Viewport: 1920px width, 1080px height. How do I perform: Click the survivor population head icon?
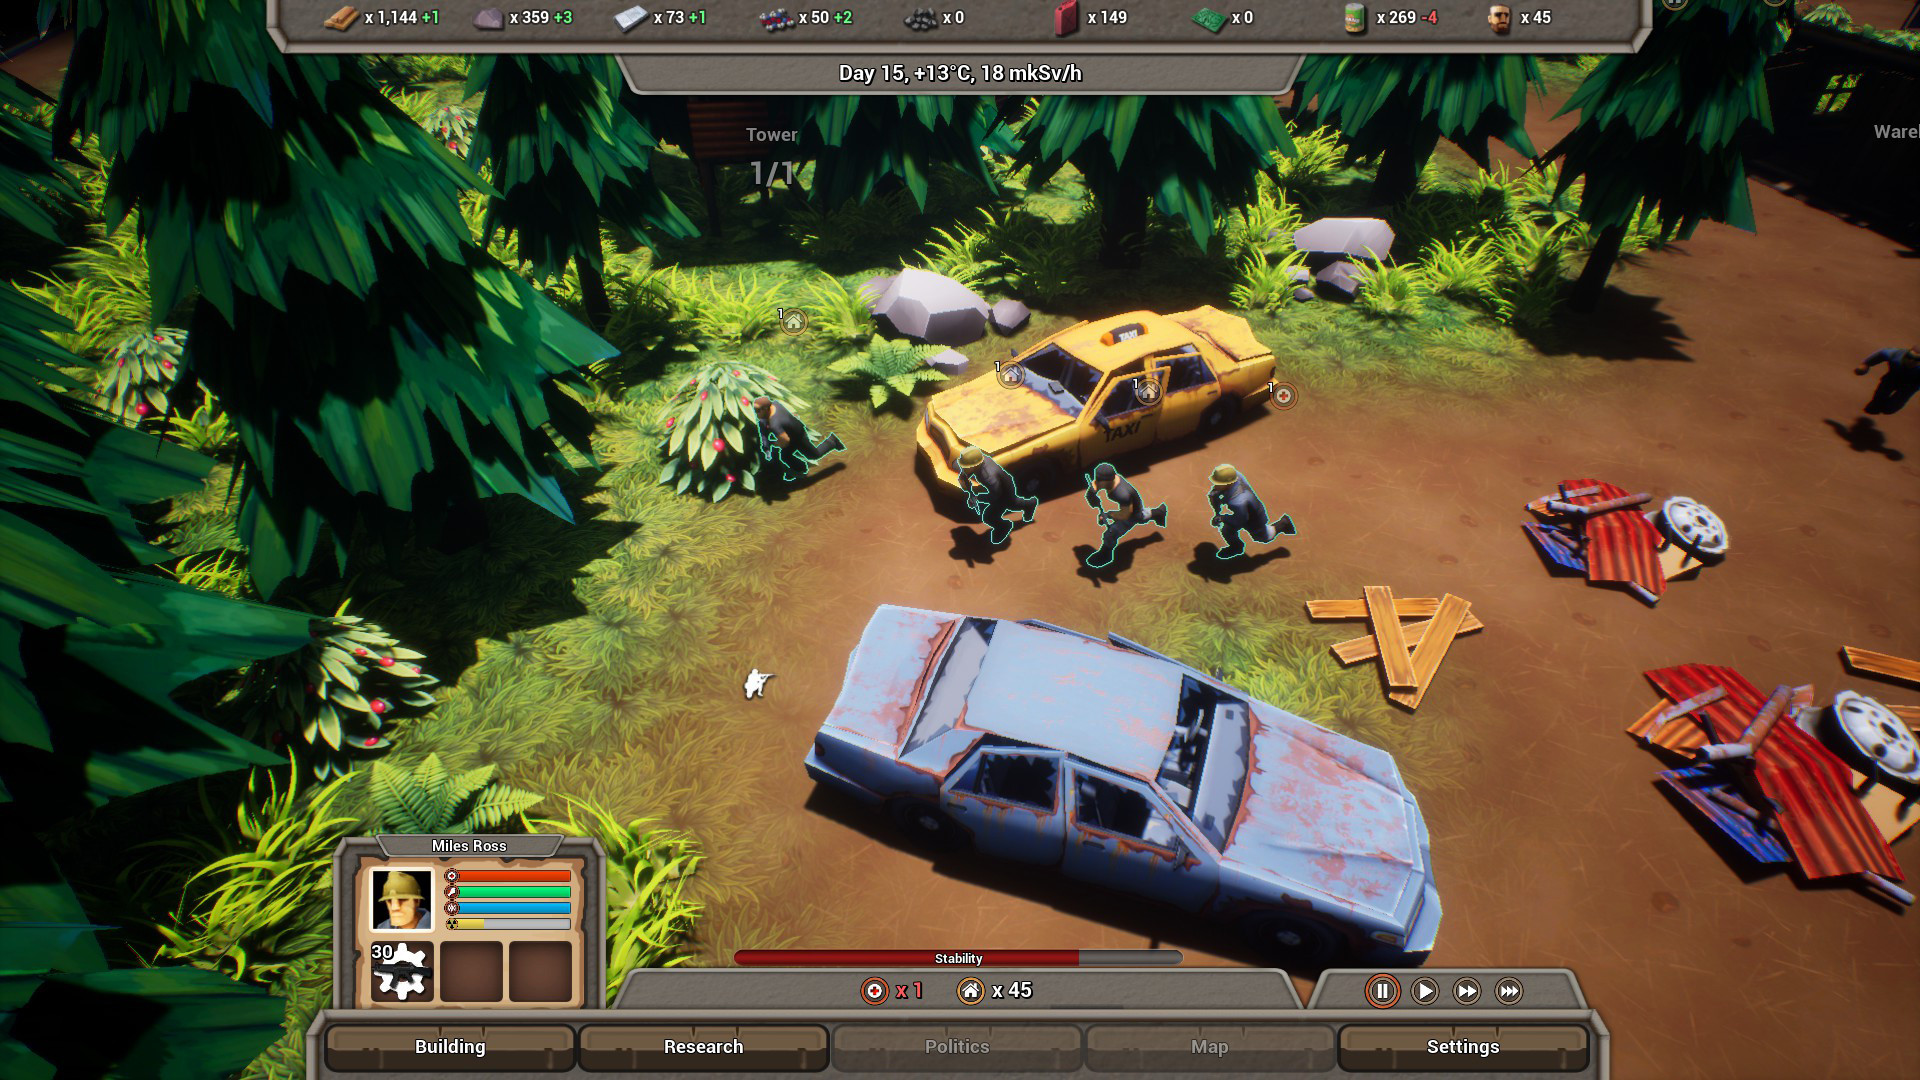click(x=1499, y=18)
